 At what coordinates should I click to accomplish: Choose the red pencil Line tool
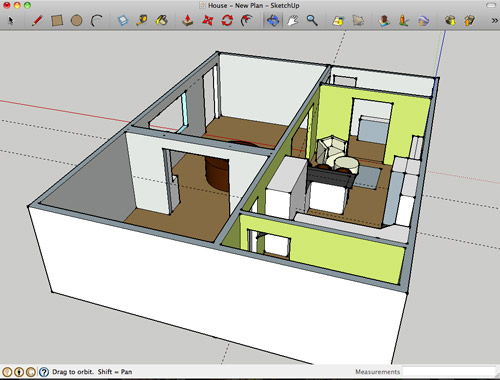[x=37, y=21]
